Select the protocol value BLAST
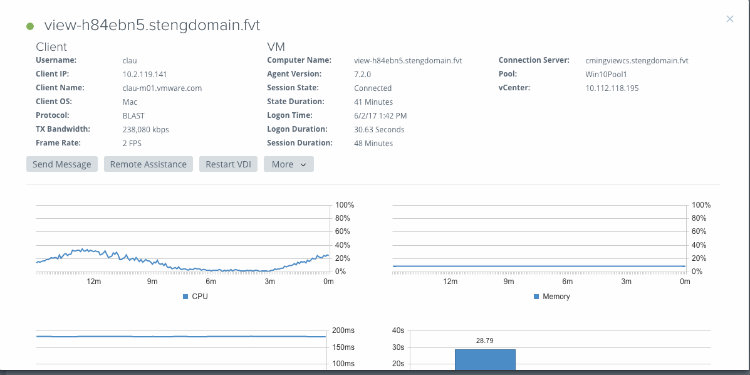 pyautogui.click(x=133, y=116)
